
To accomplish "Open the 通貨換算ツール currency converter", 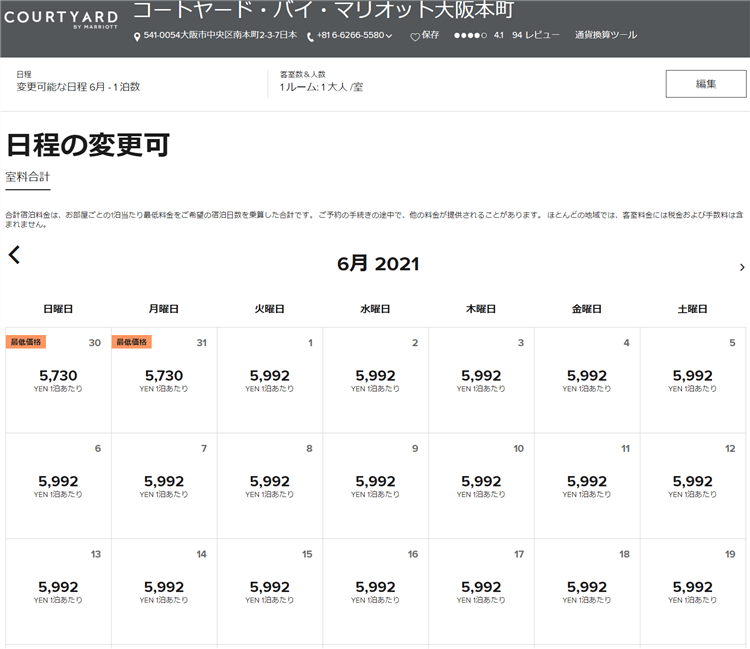I will 605,36.
